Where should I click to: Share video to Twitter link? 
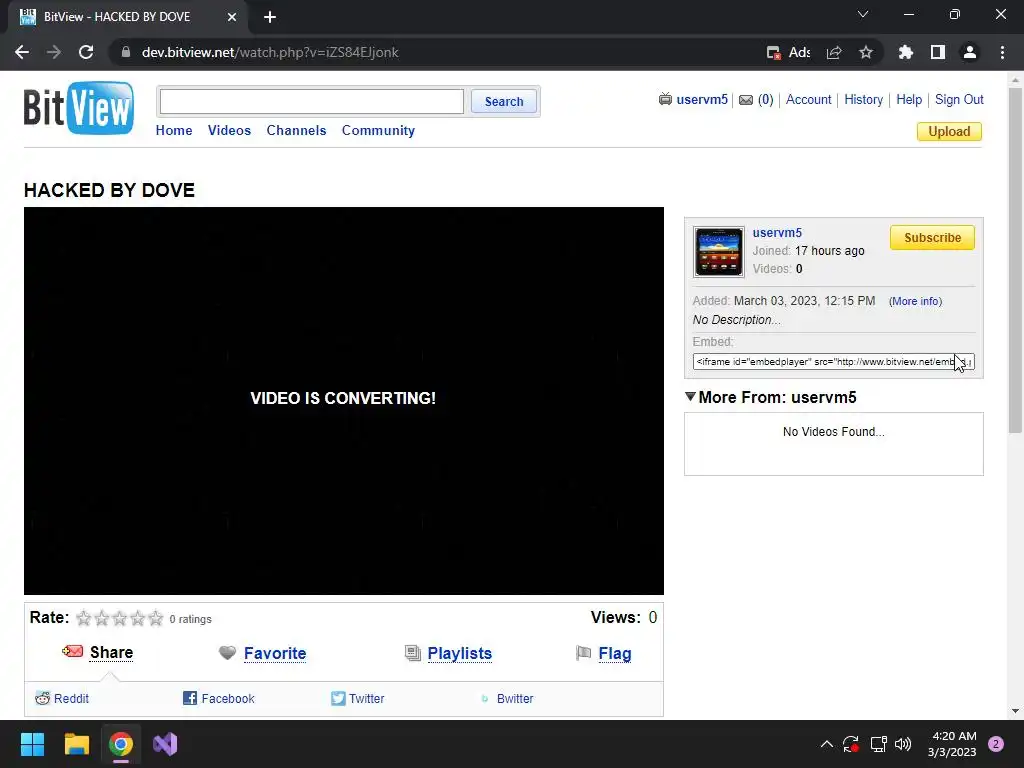(x=366, y=698)
